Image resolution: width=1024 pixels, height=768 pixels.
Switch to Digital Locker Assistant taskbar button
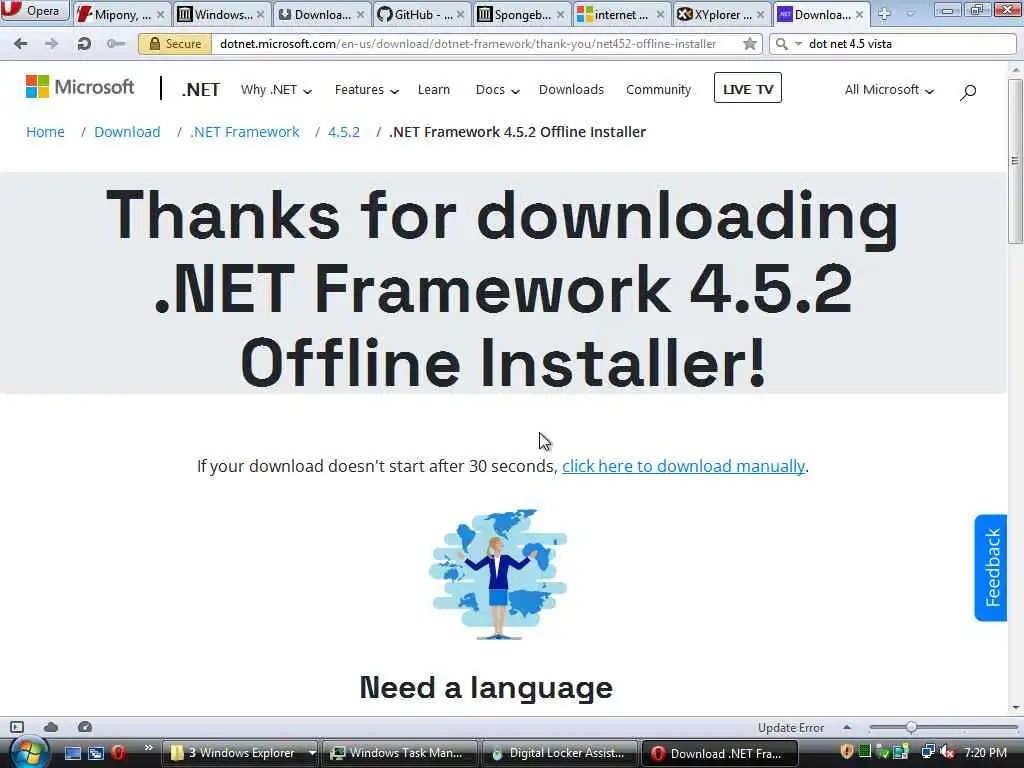point(560,753)
